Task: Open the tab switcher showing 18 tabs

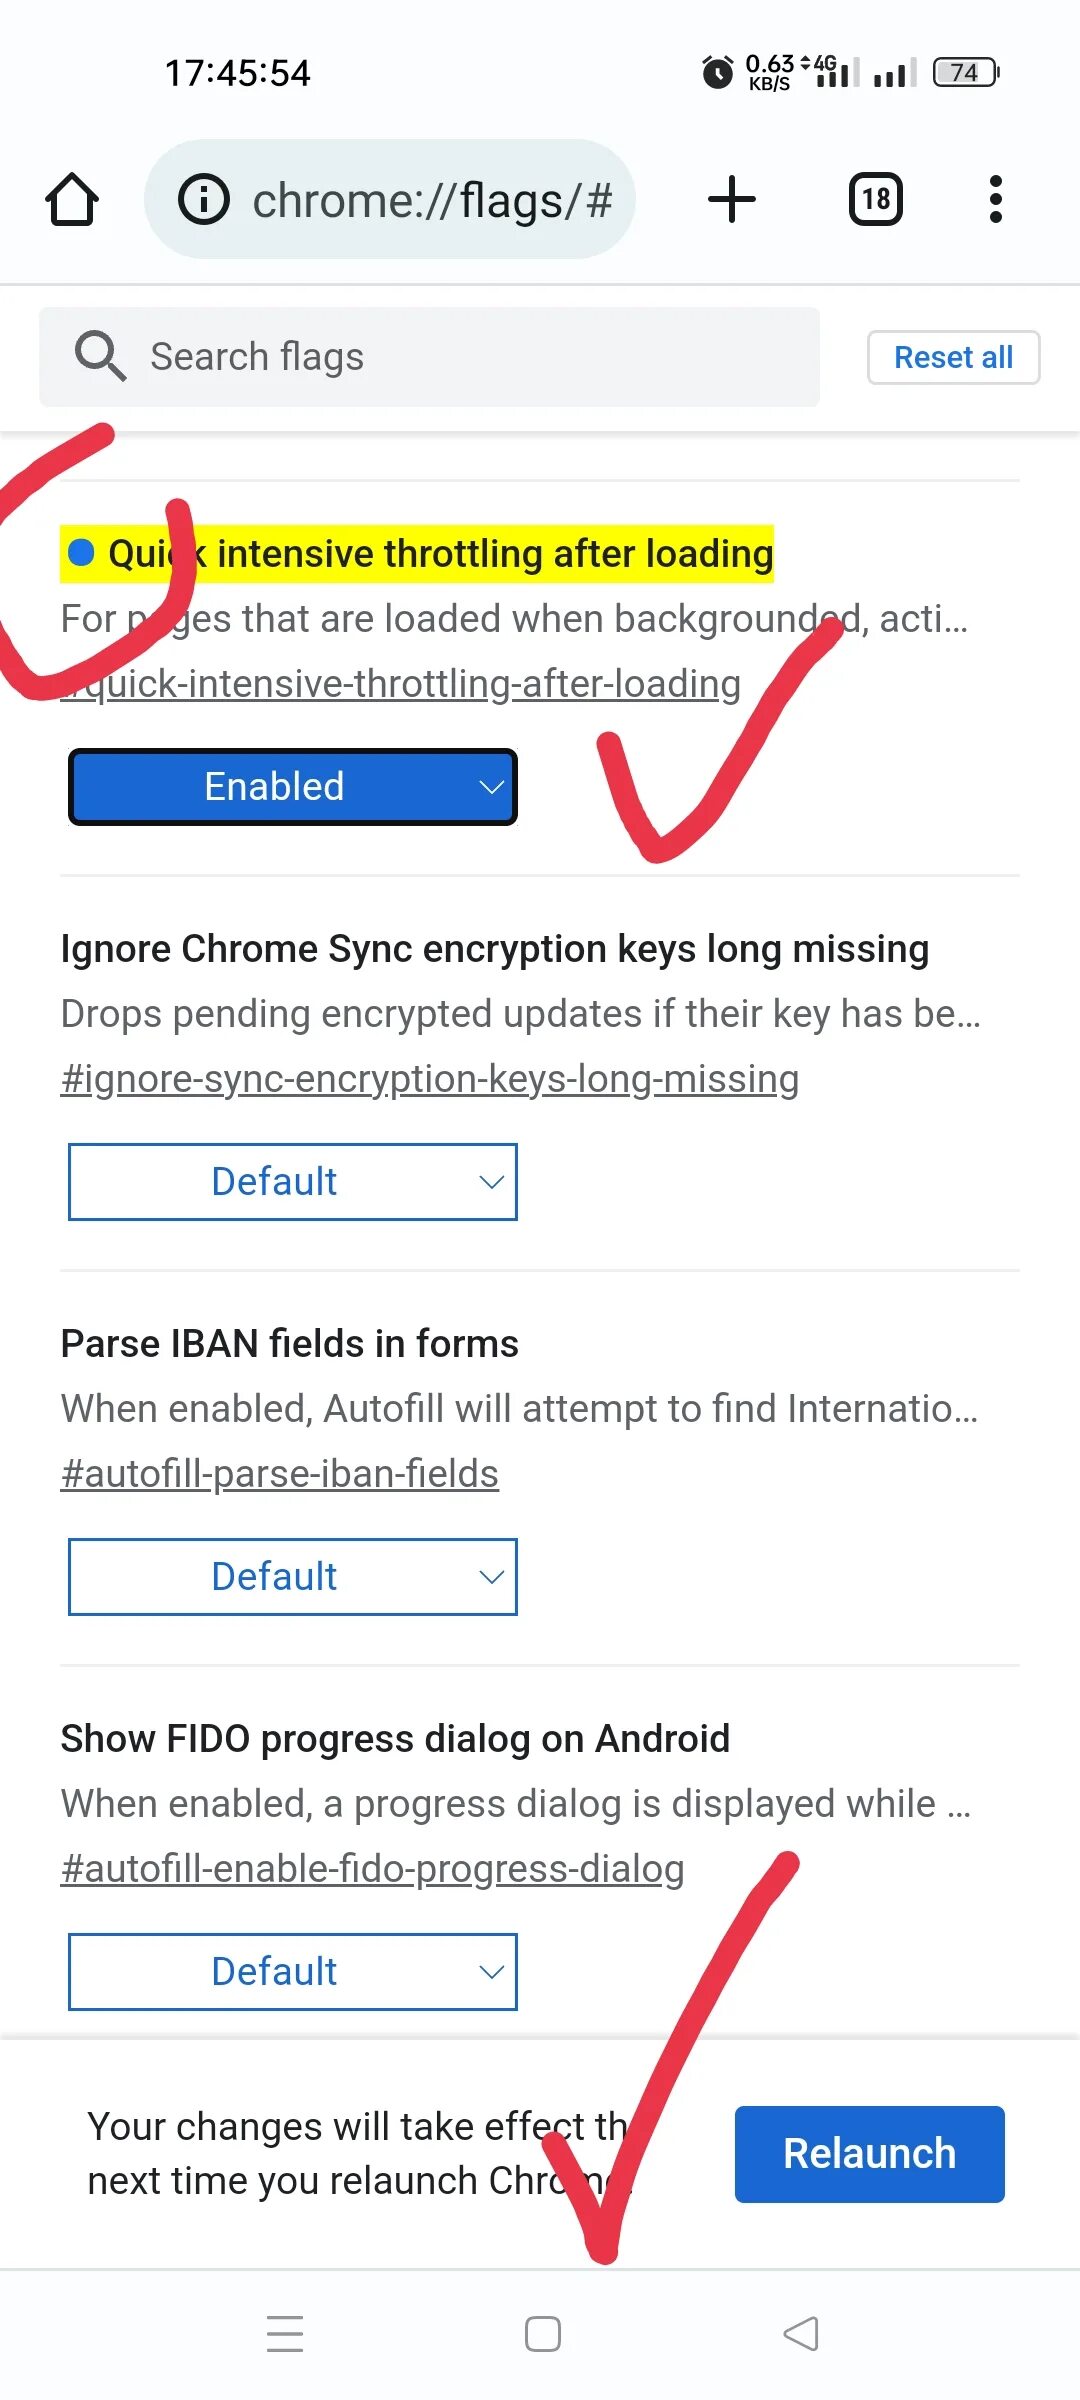Action: [x=876, y=199]
